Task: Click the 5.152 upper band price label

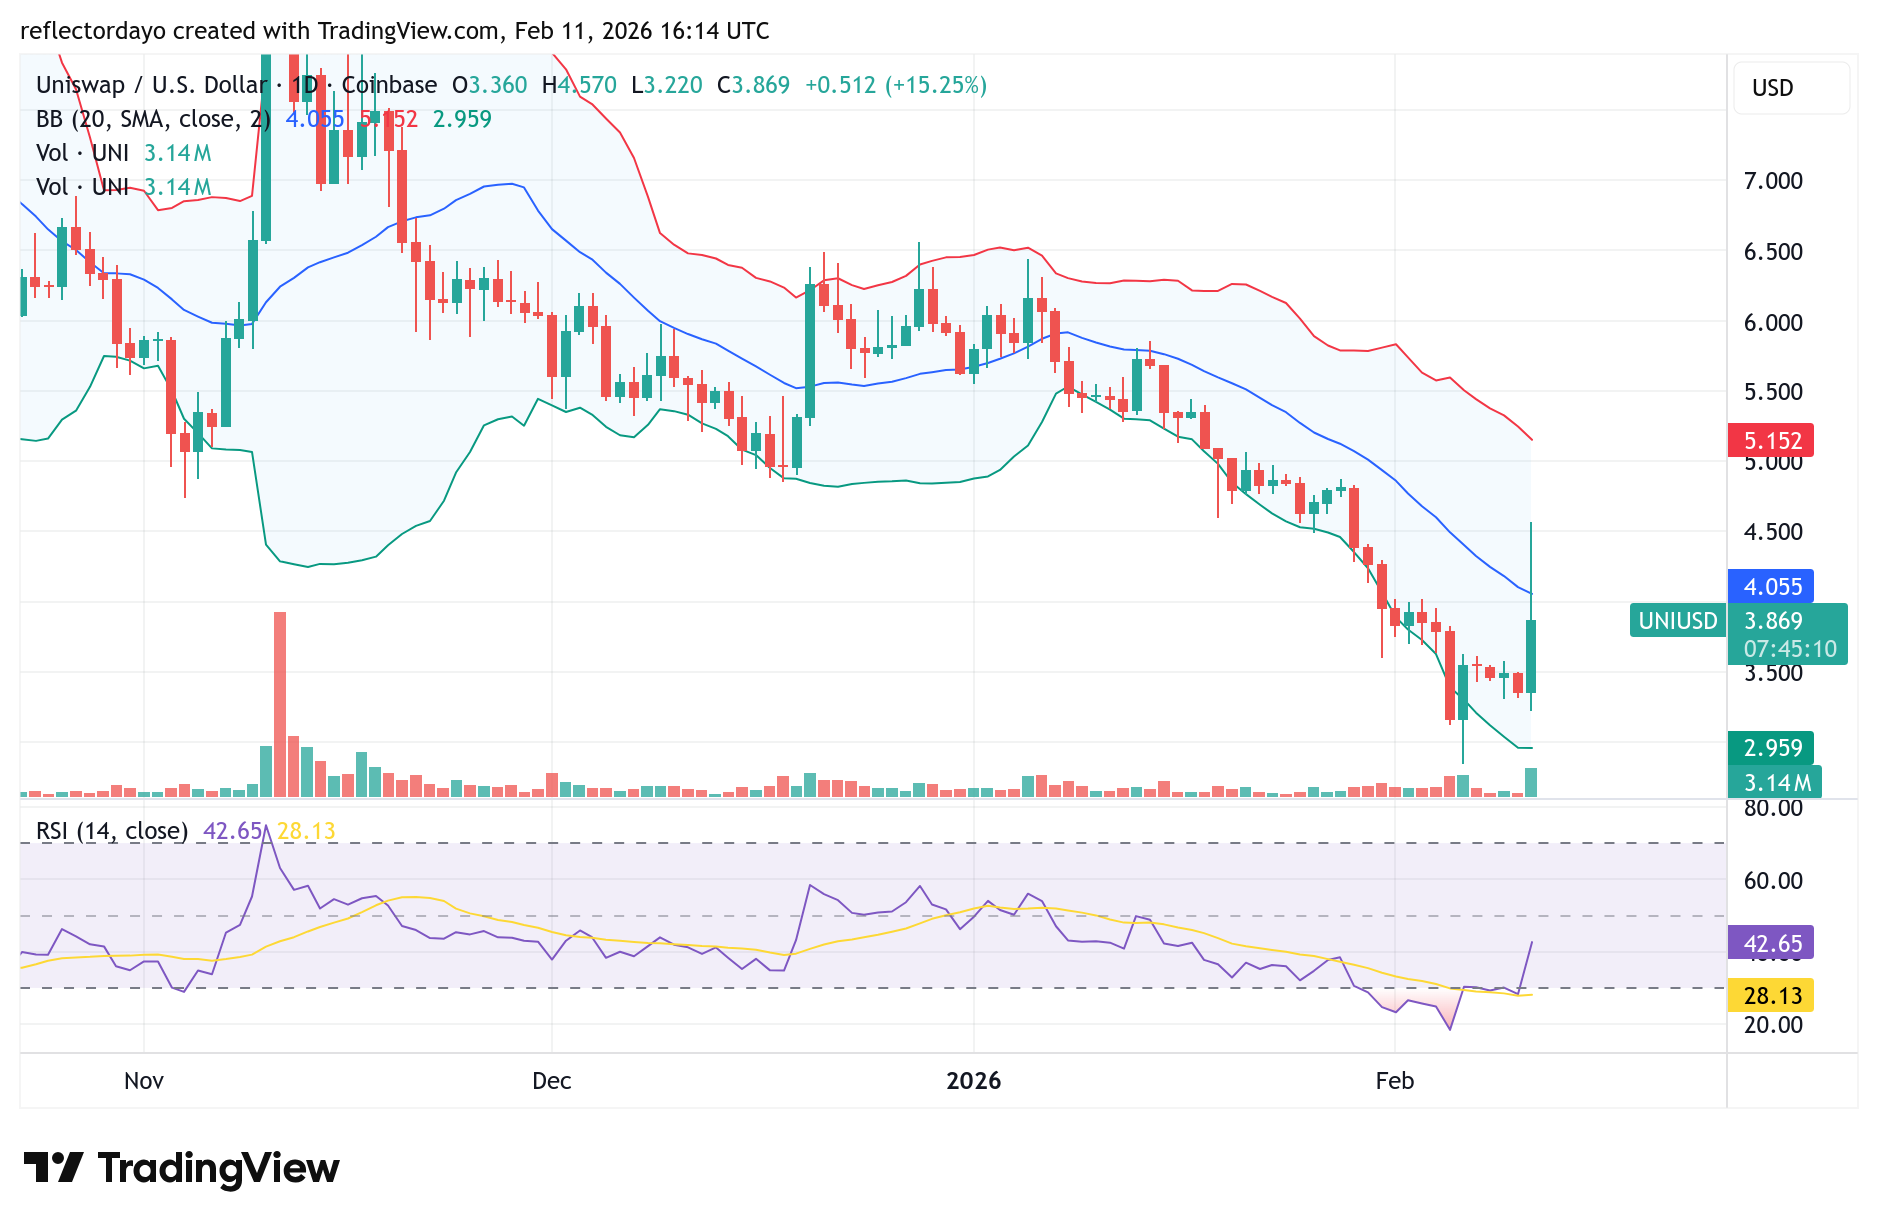Action: tap(1771, 440)
